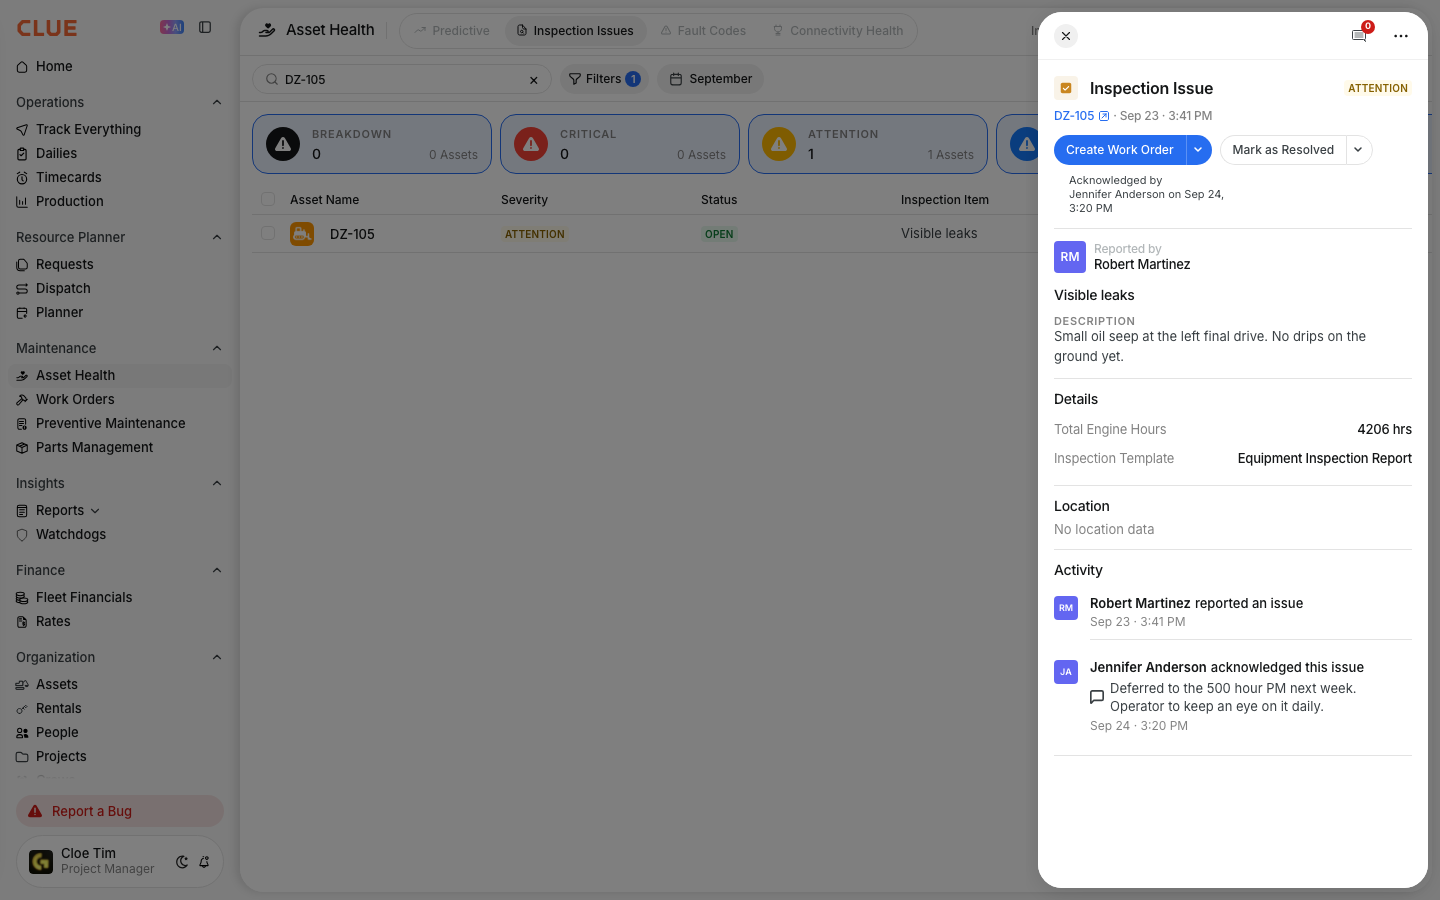This screenshot has height=900, width=1440.
Task: Click the September date filter
Action: [711, 79]
